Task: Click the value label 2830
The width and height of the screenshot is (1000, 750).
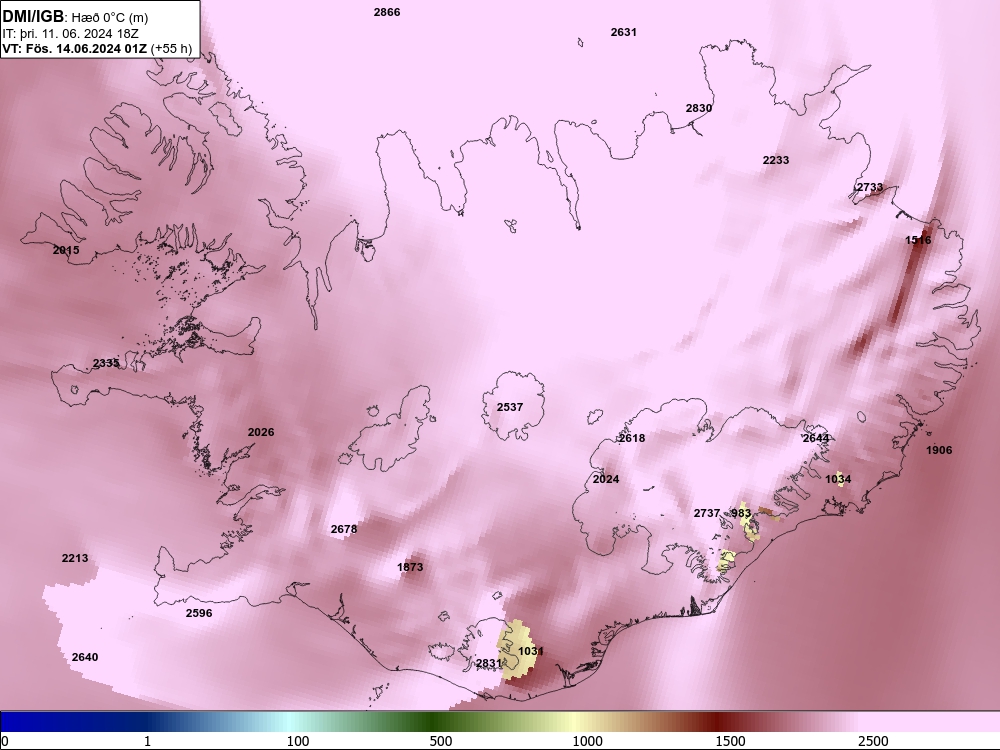Action: click(699, 108)
